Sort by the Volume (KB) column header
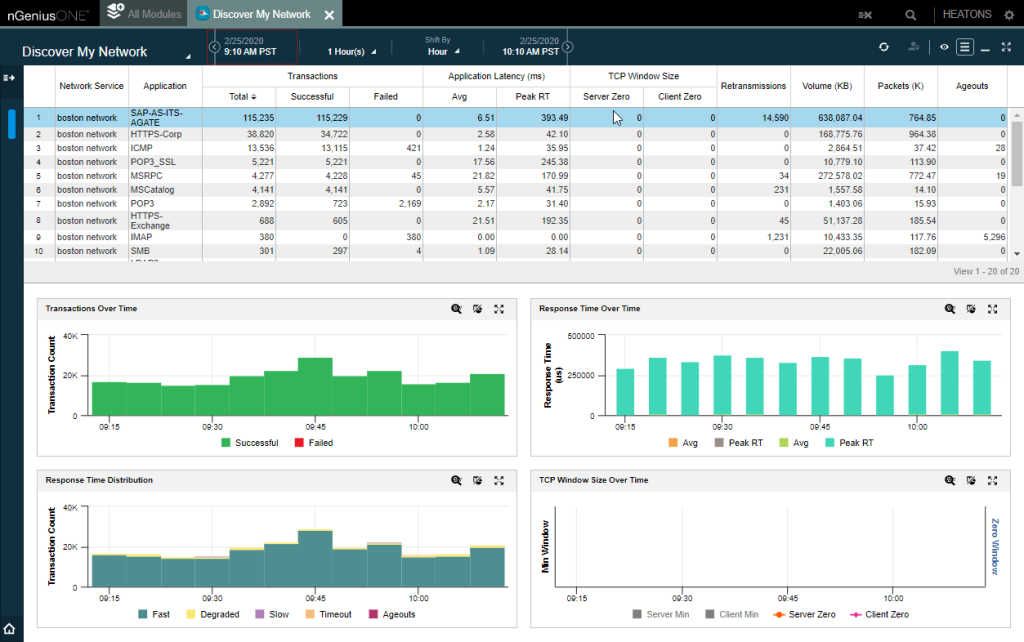The height and width of the screenshot is (642, 1024). (x=827, y=86)
